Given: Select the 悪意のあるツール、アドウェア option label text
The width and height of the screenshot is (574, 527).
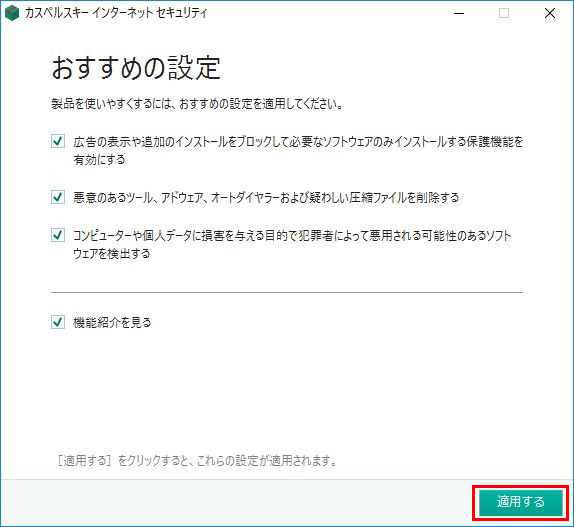Looking at the screenshot, I should coord(266,198).
